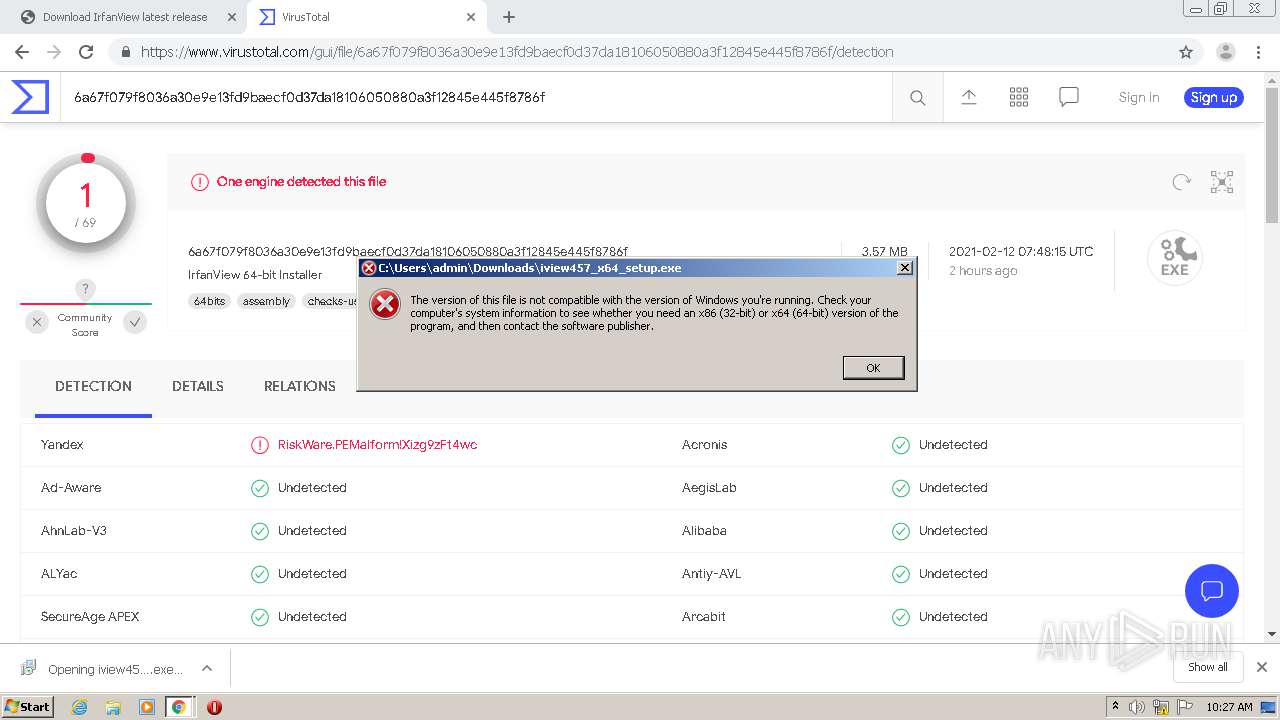Click the red error taskbar icon
Viewport: 1280px width, 720px height.
[x=214, y=707]
